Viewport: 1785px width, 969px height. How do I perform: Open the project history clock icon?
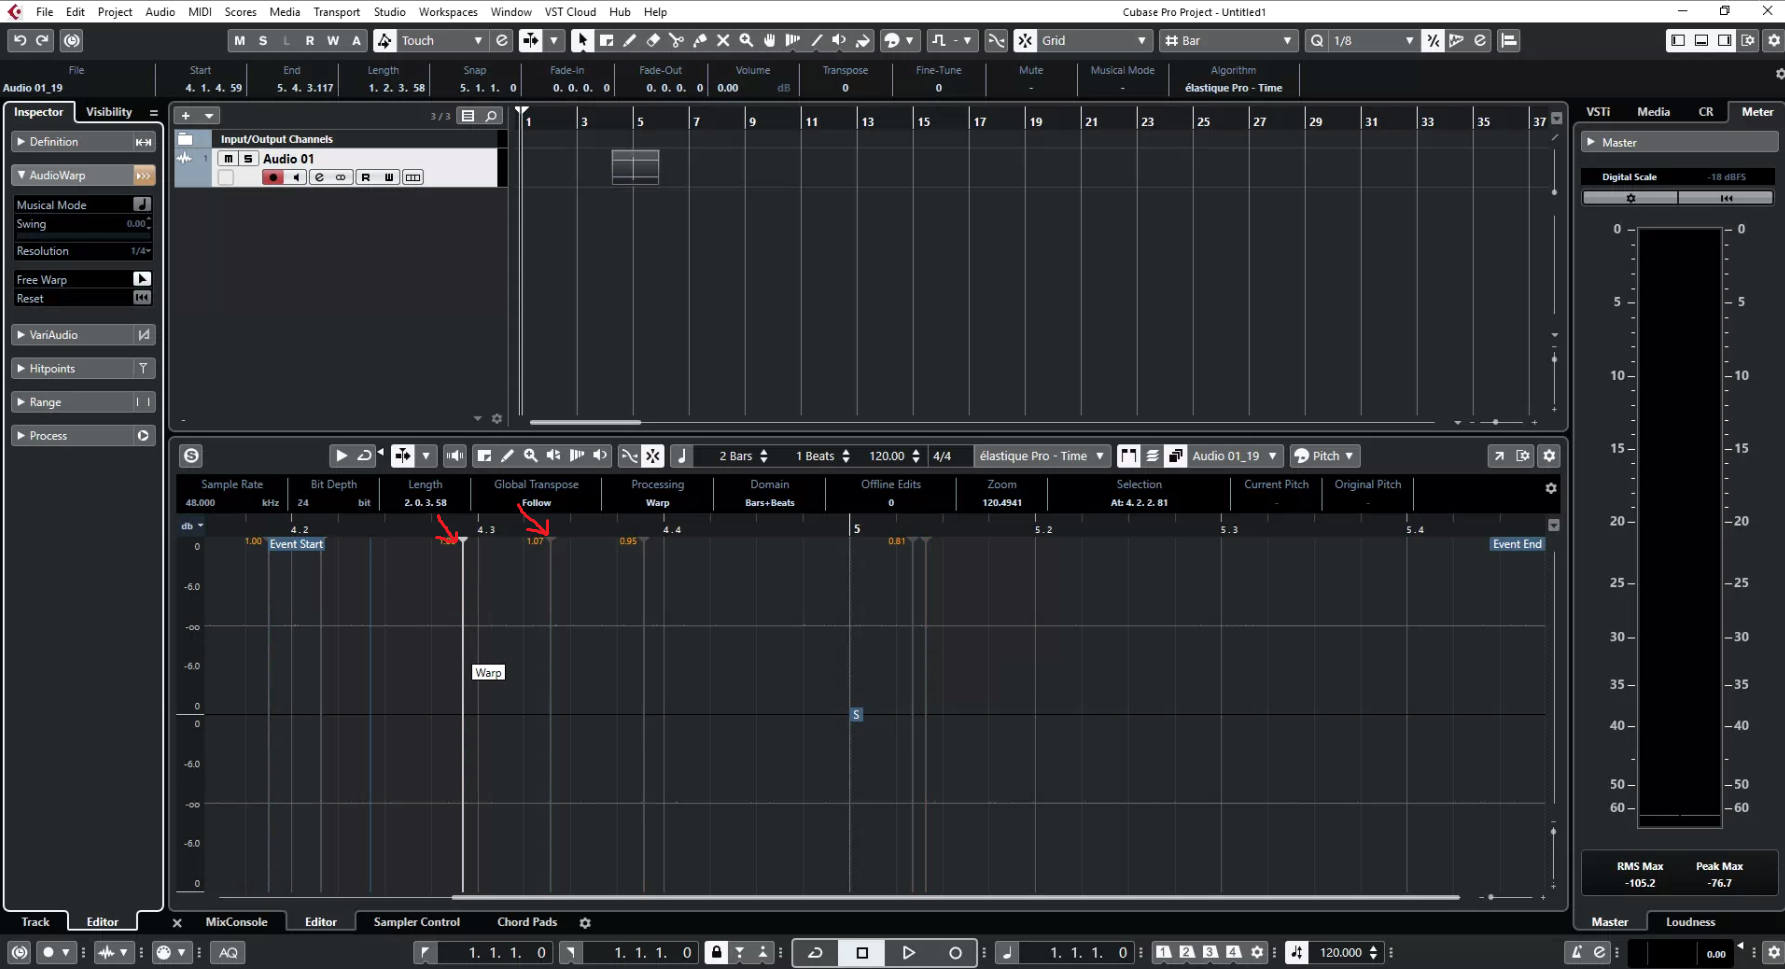pos(71,40)
